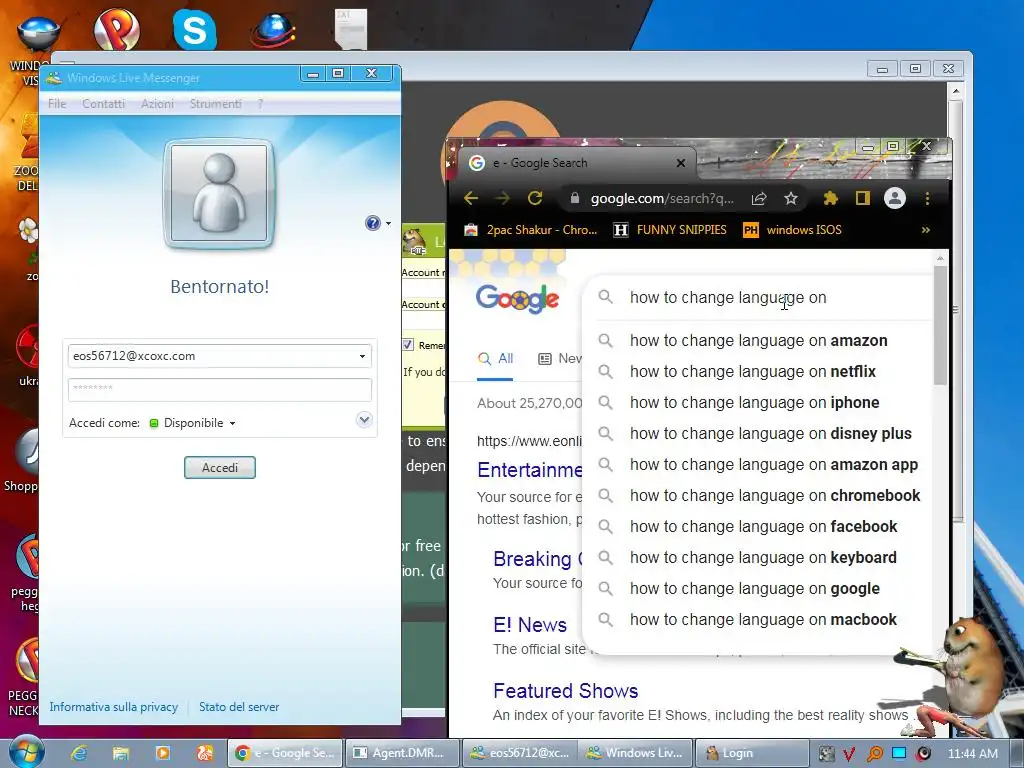Click the Chrome page vertical scrollbar

pyautogui.click(x=940, y=327)
